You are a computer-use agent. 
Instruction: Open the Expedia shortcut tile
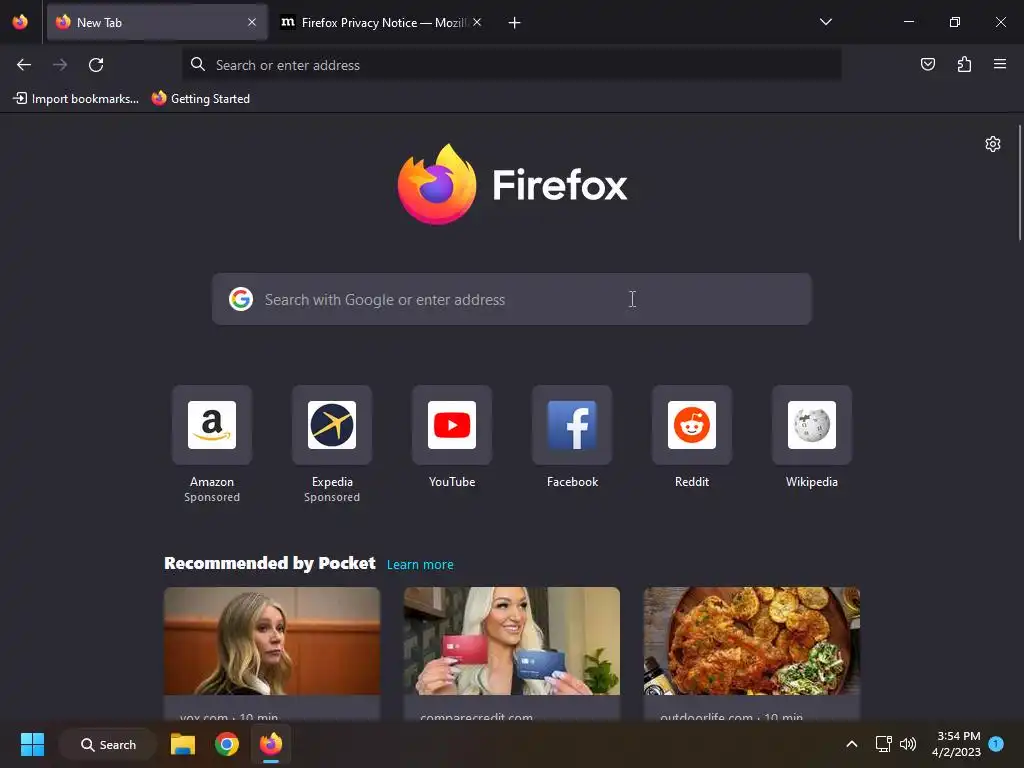tap(332, 425)
